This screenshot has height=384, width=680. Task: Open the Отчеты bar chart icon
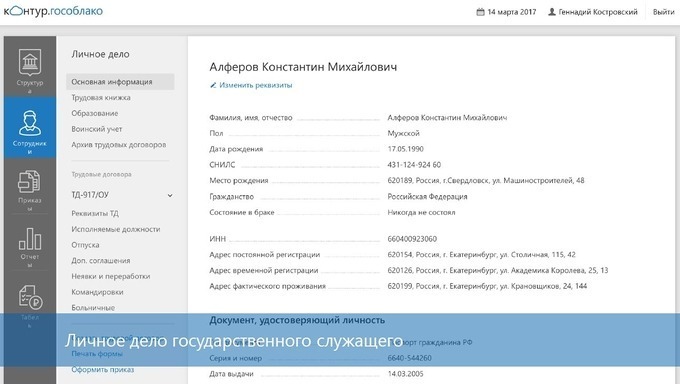click(x=30, y=239)
